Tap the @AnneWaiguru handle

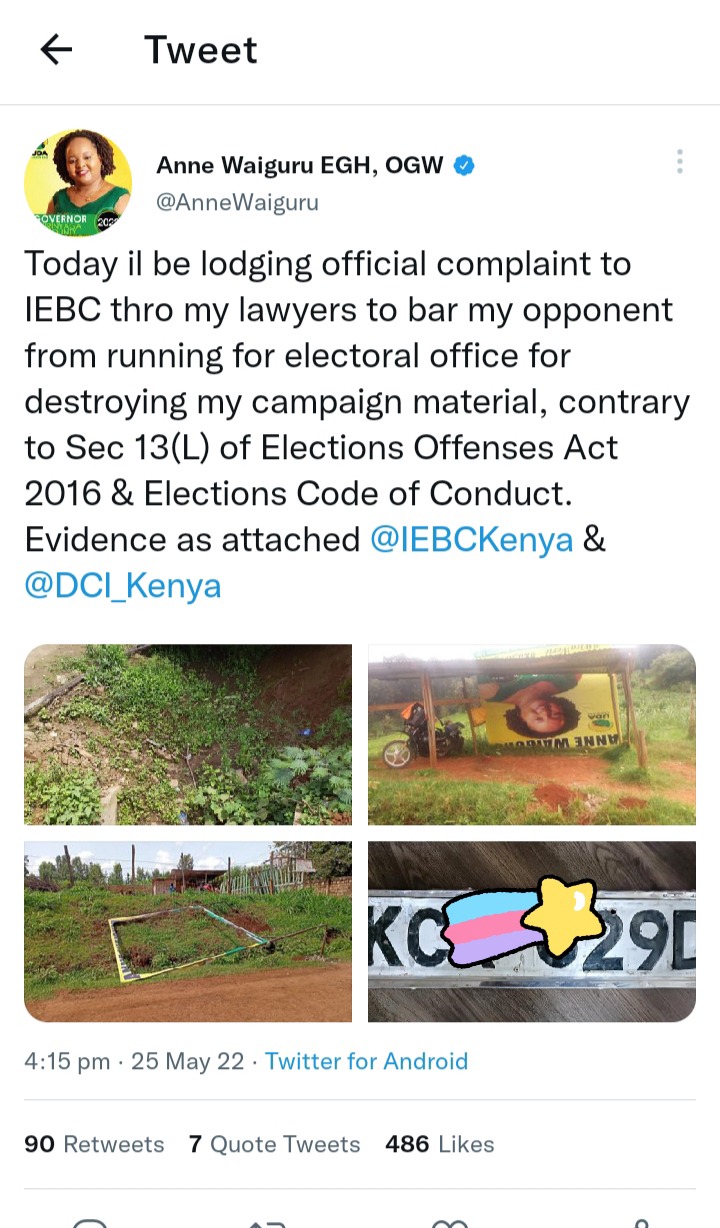pyautogui.click(x=238, y=202)
